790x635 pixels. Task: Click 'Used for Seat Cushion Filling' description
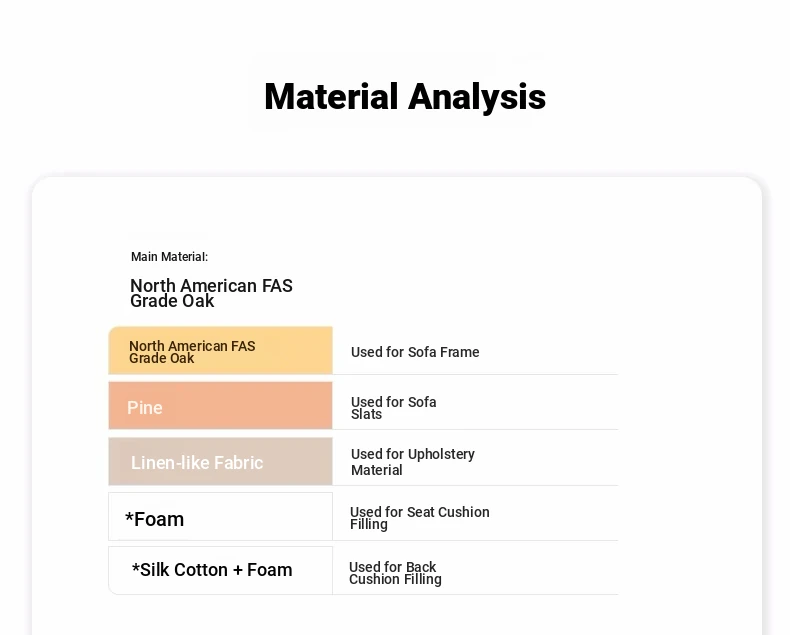[x=419, y=518]
